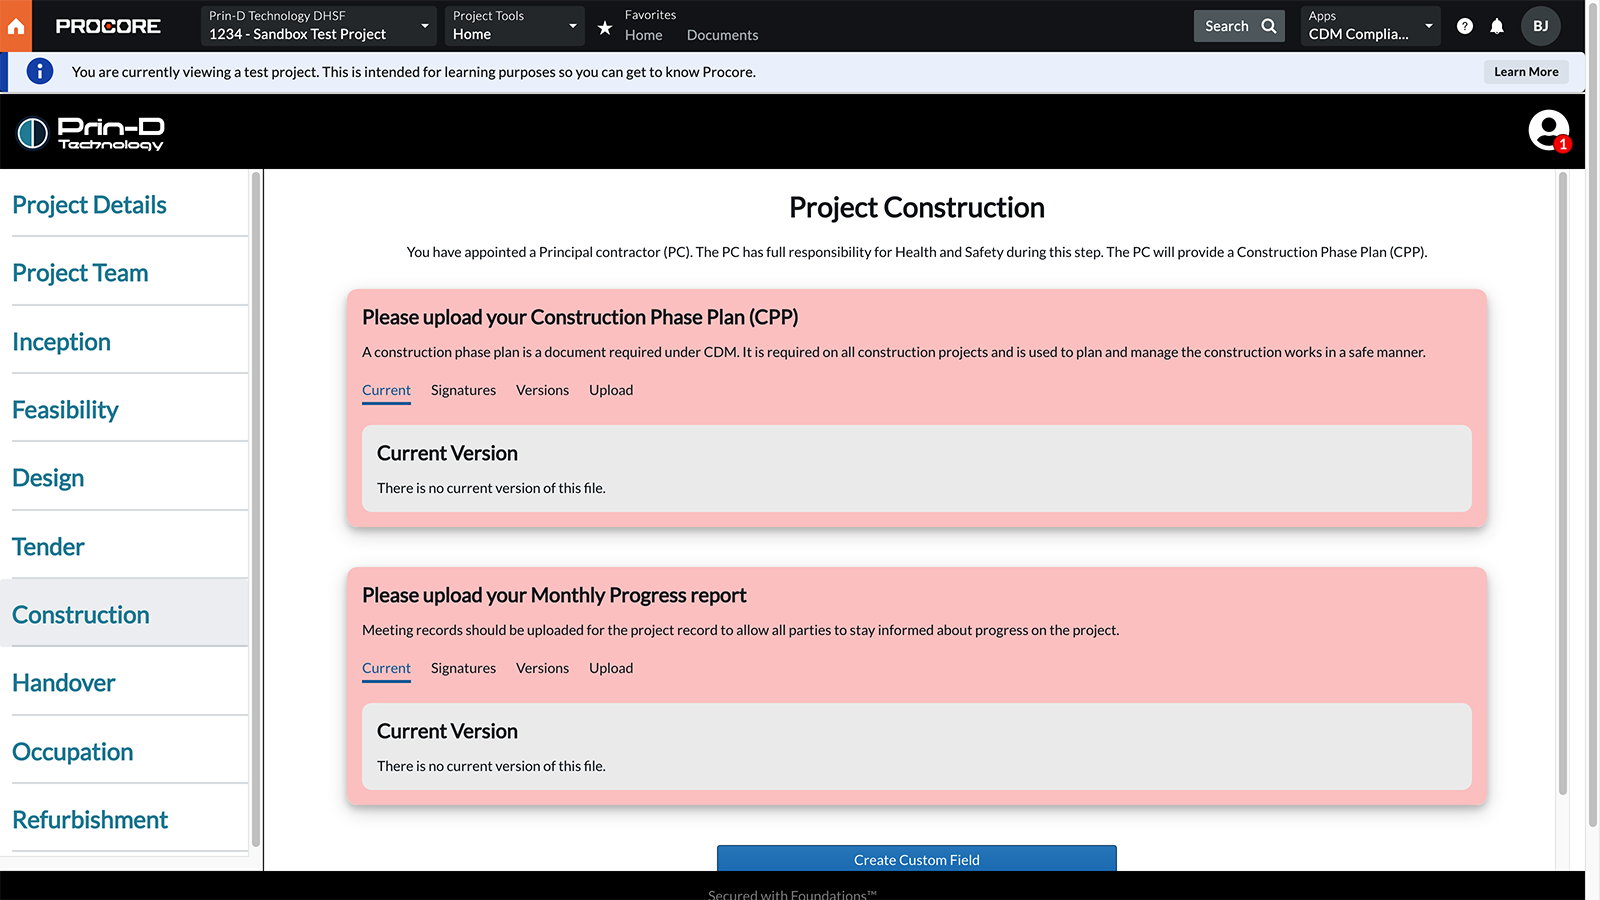Viewport: 1600px width, 900px height.
Task: Click the Procore home icon
Action: tap(16, 26)
